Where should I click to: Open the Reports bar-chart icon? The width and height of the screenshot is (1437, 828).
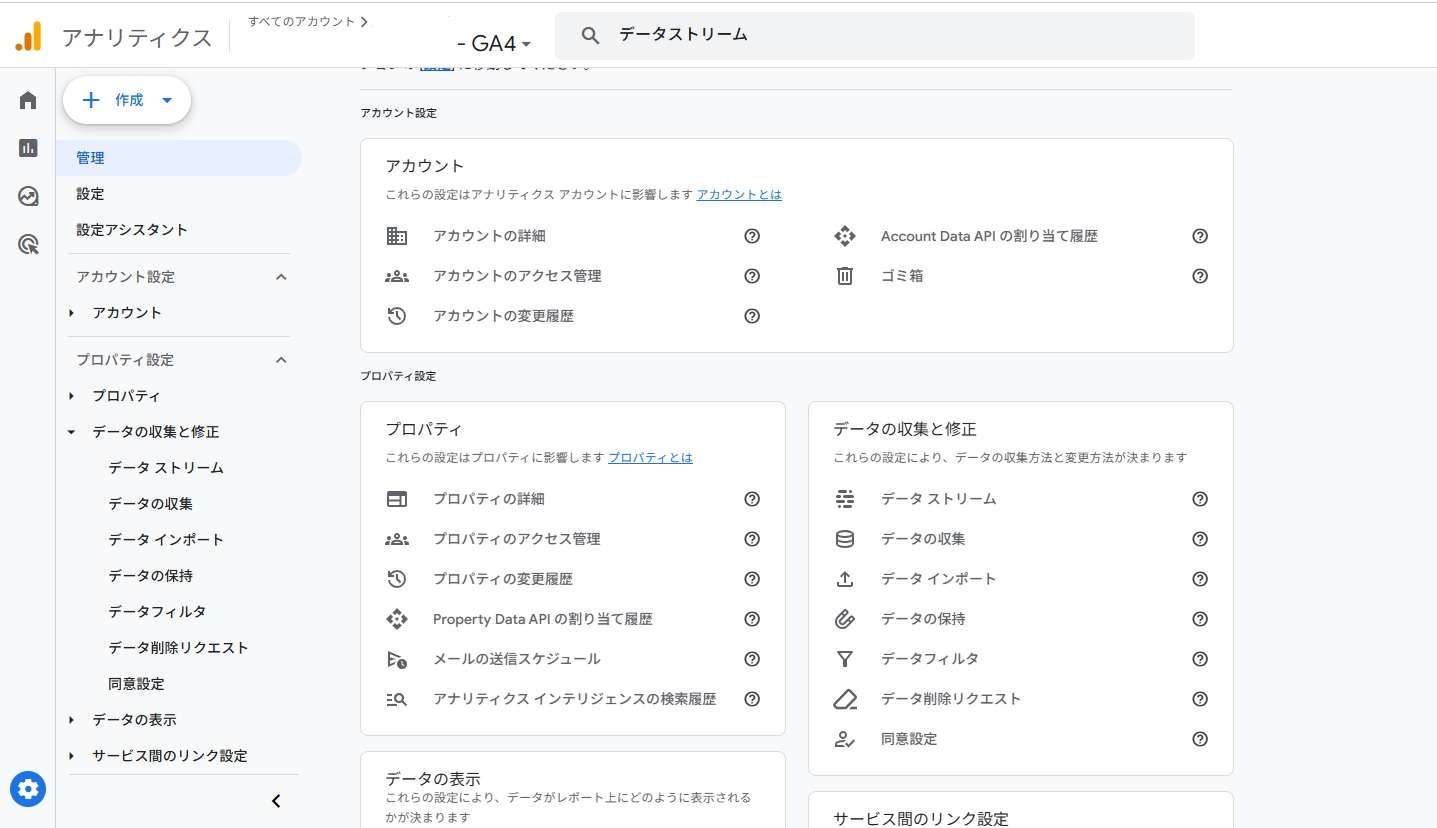[x=28, y=148]
